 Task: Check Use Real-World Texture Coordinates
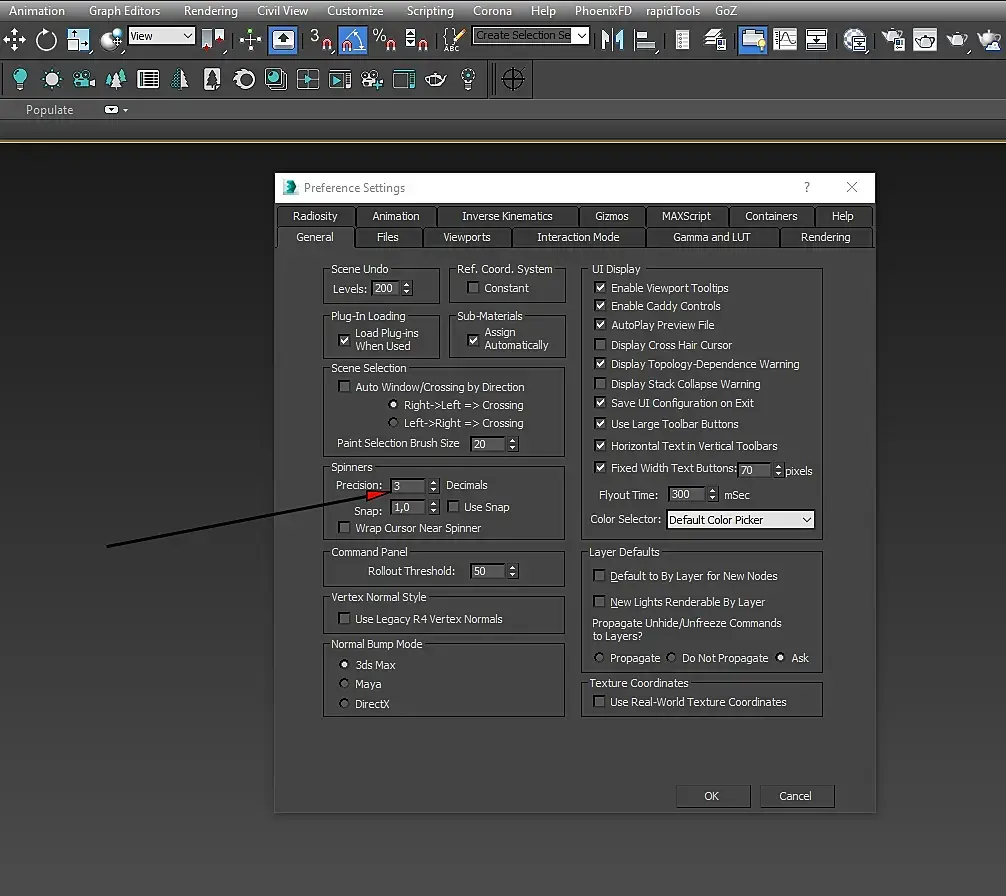(600, 702)
